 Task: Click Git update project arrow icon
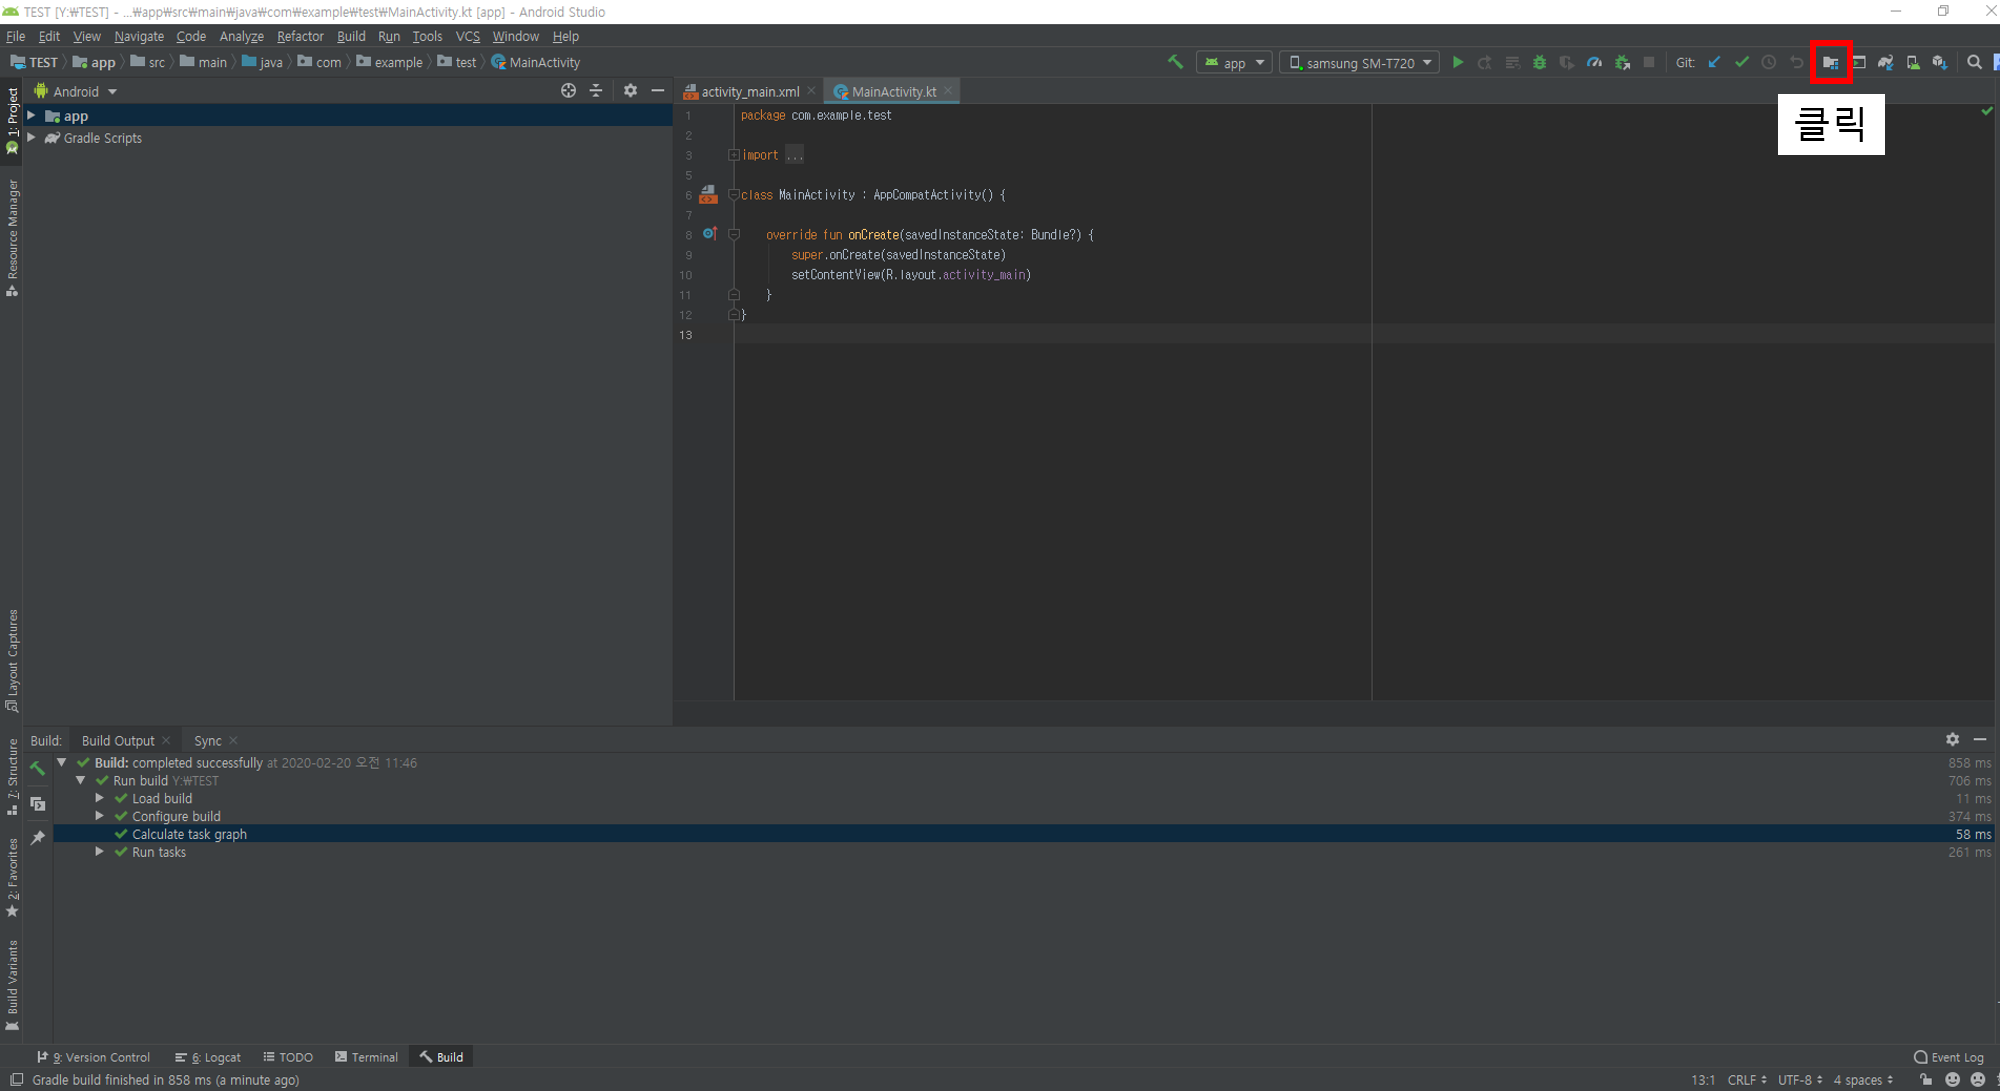point(1714,62)
